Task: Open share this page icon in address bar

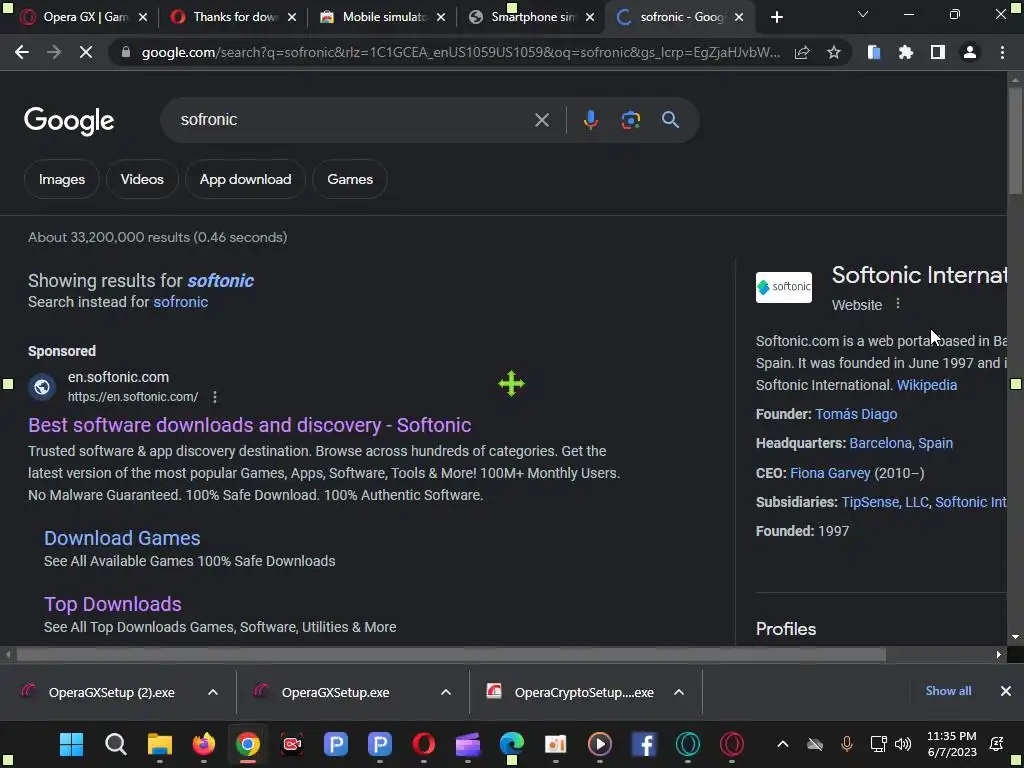Action: pos(802,53)
